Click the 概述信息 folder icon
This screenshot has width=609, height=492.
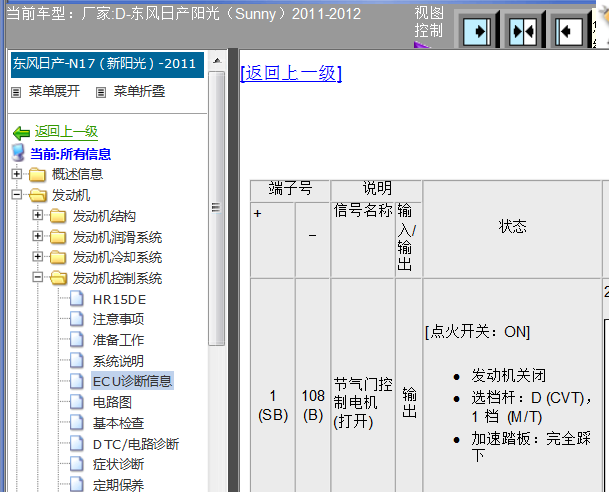pyautogui.click(x=37, y=174)
